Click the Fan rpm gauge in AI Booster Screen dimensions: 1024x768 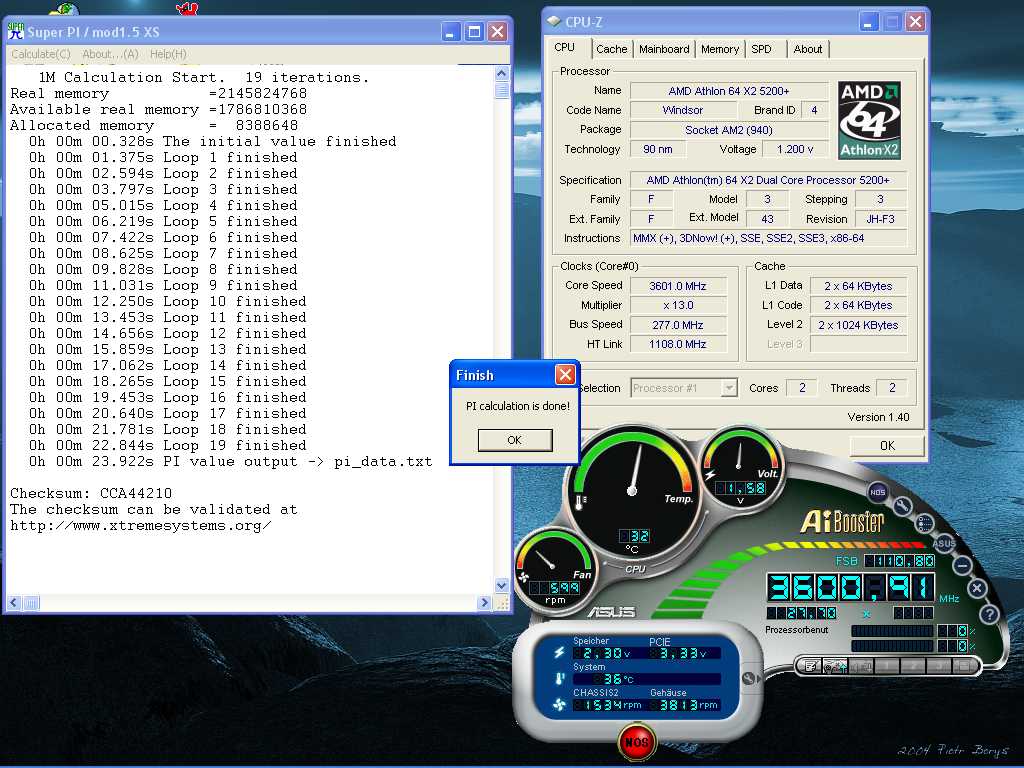click(554, 570)
